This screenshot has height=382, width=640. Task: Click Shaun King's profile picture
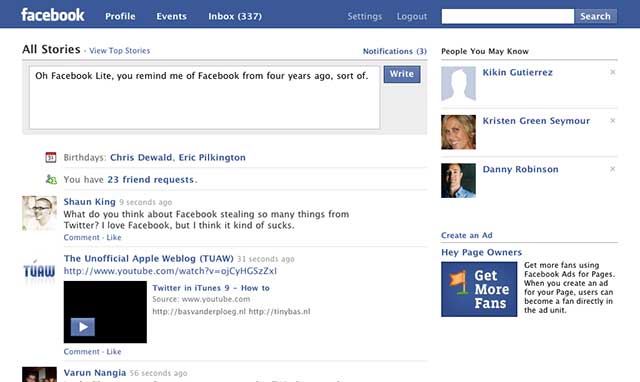[39, 213]
